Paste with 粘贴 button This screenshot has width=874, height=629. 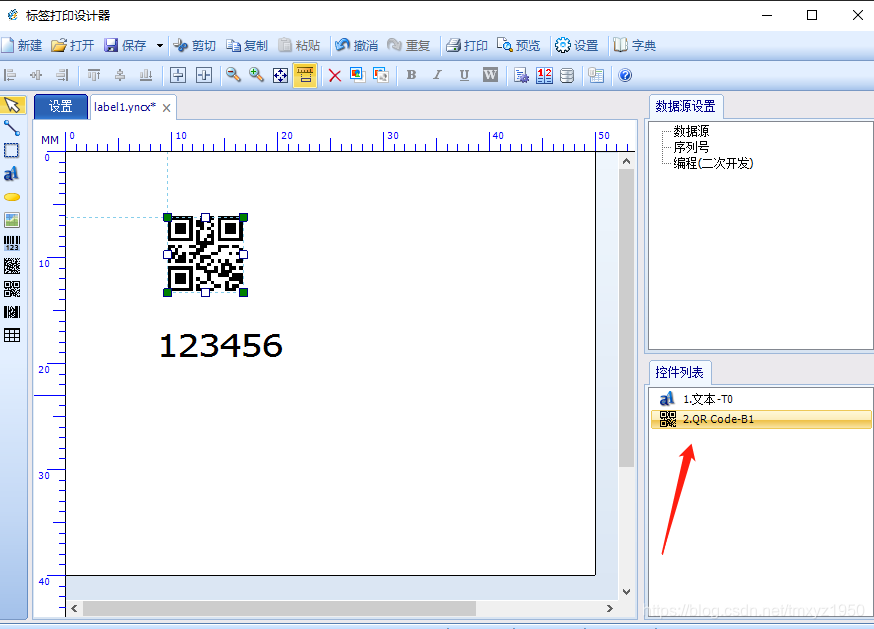tap(299, 45)
